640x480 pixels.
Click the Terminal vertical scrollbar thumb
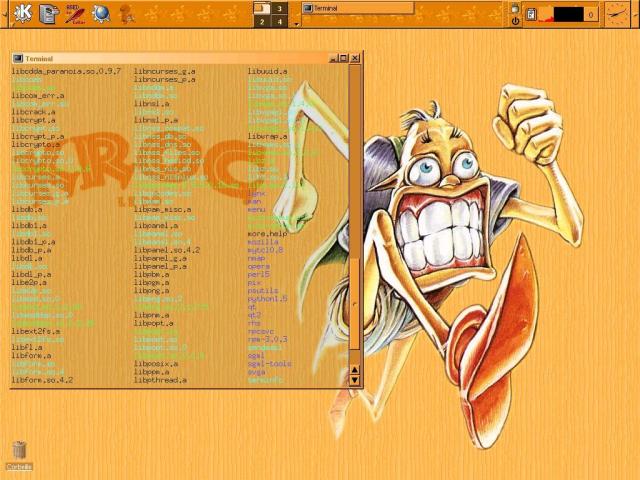point(355,304)
